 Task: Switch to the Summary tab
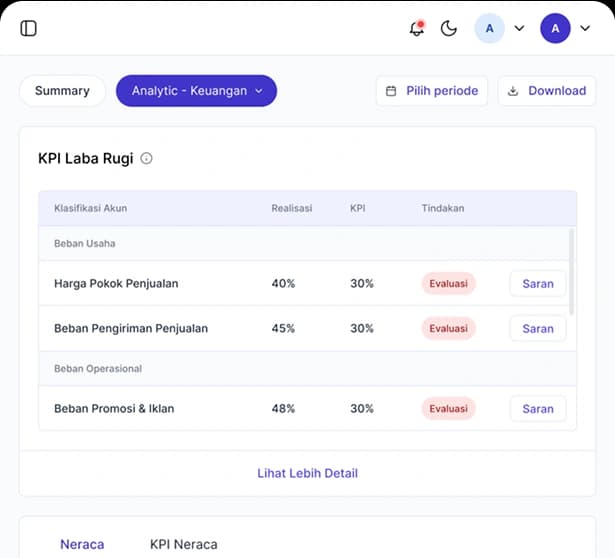62,91
